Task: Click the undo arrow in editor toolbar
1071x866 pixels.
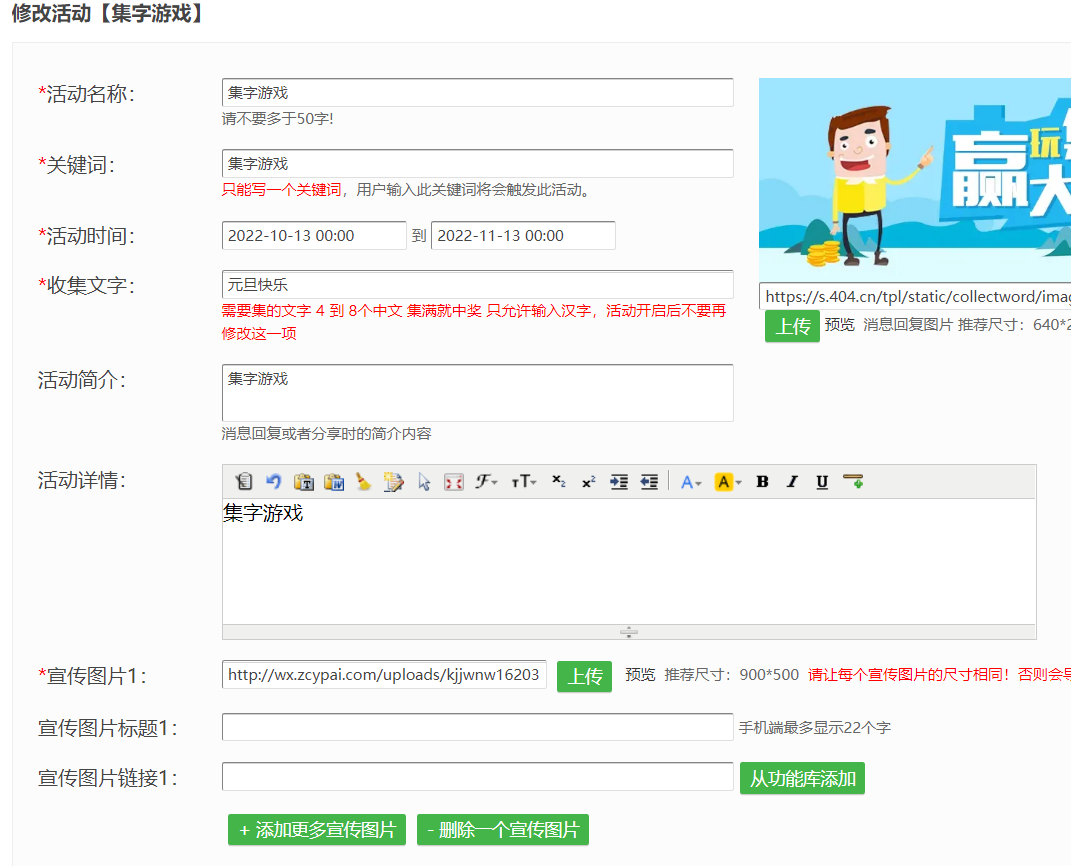Action: (273, 481)
